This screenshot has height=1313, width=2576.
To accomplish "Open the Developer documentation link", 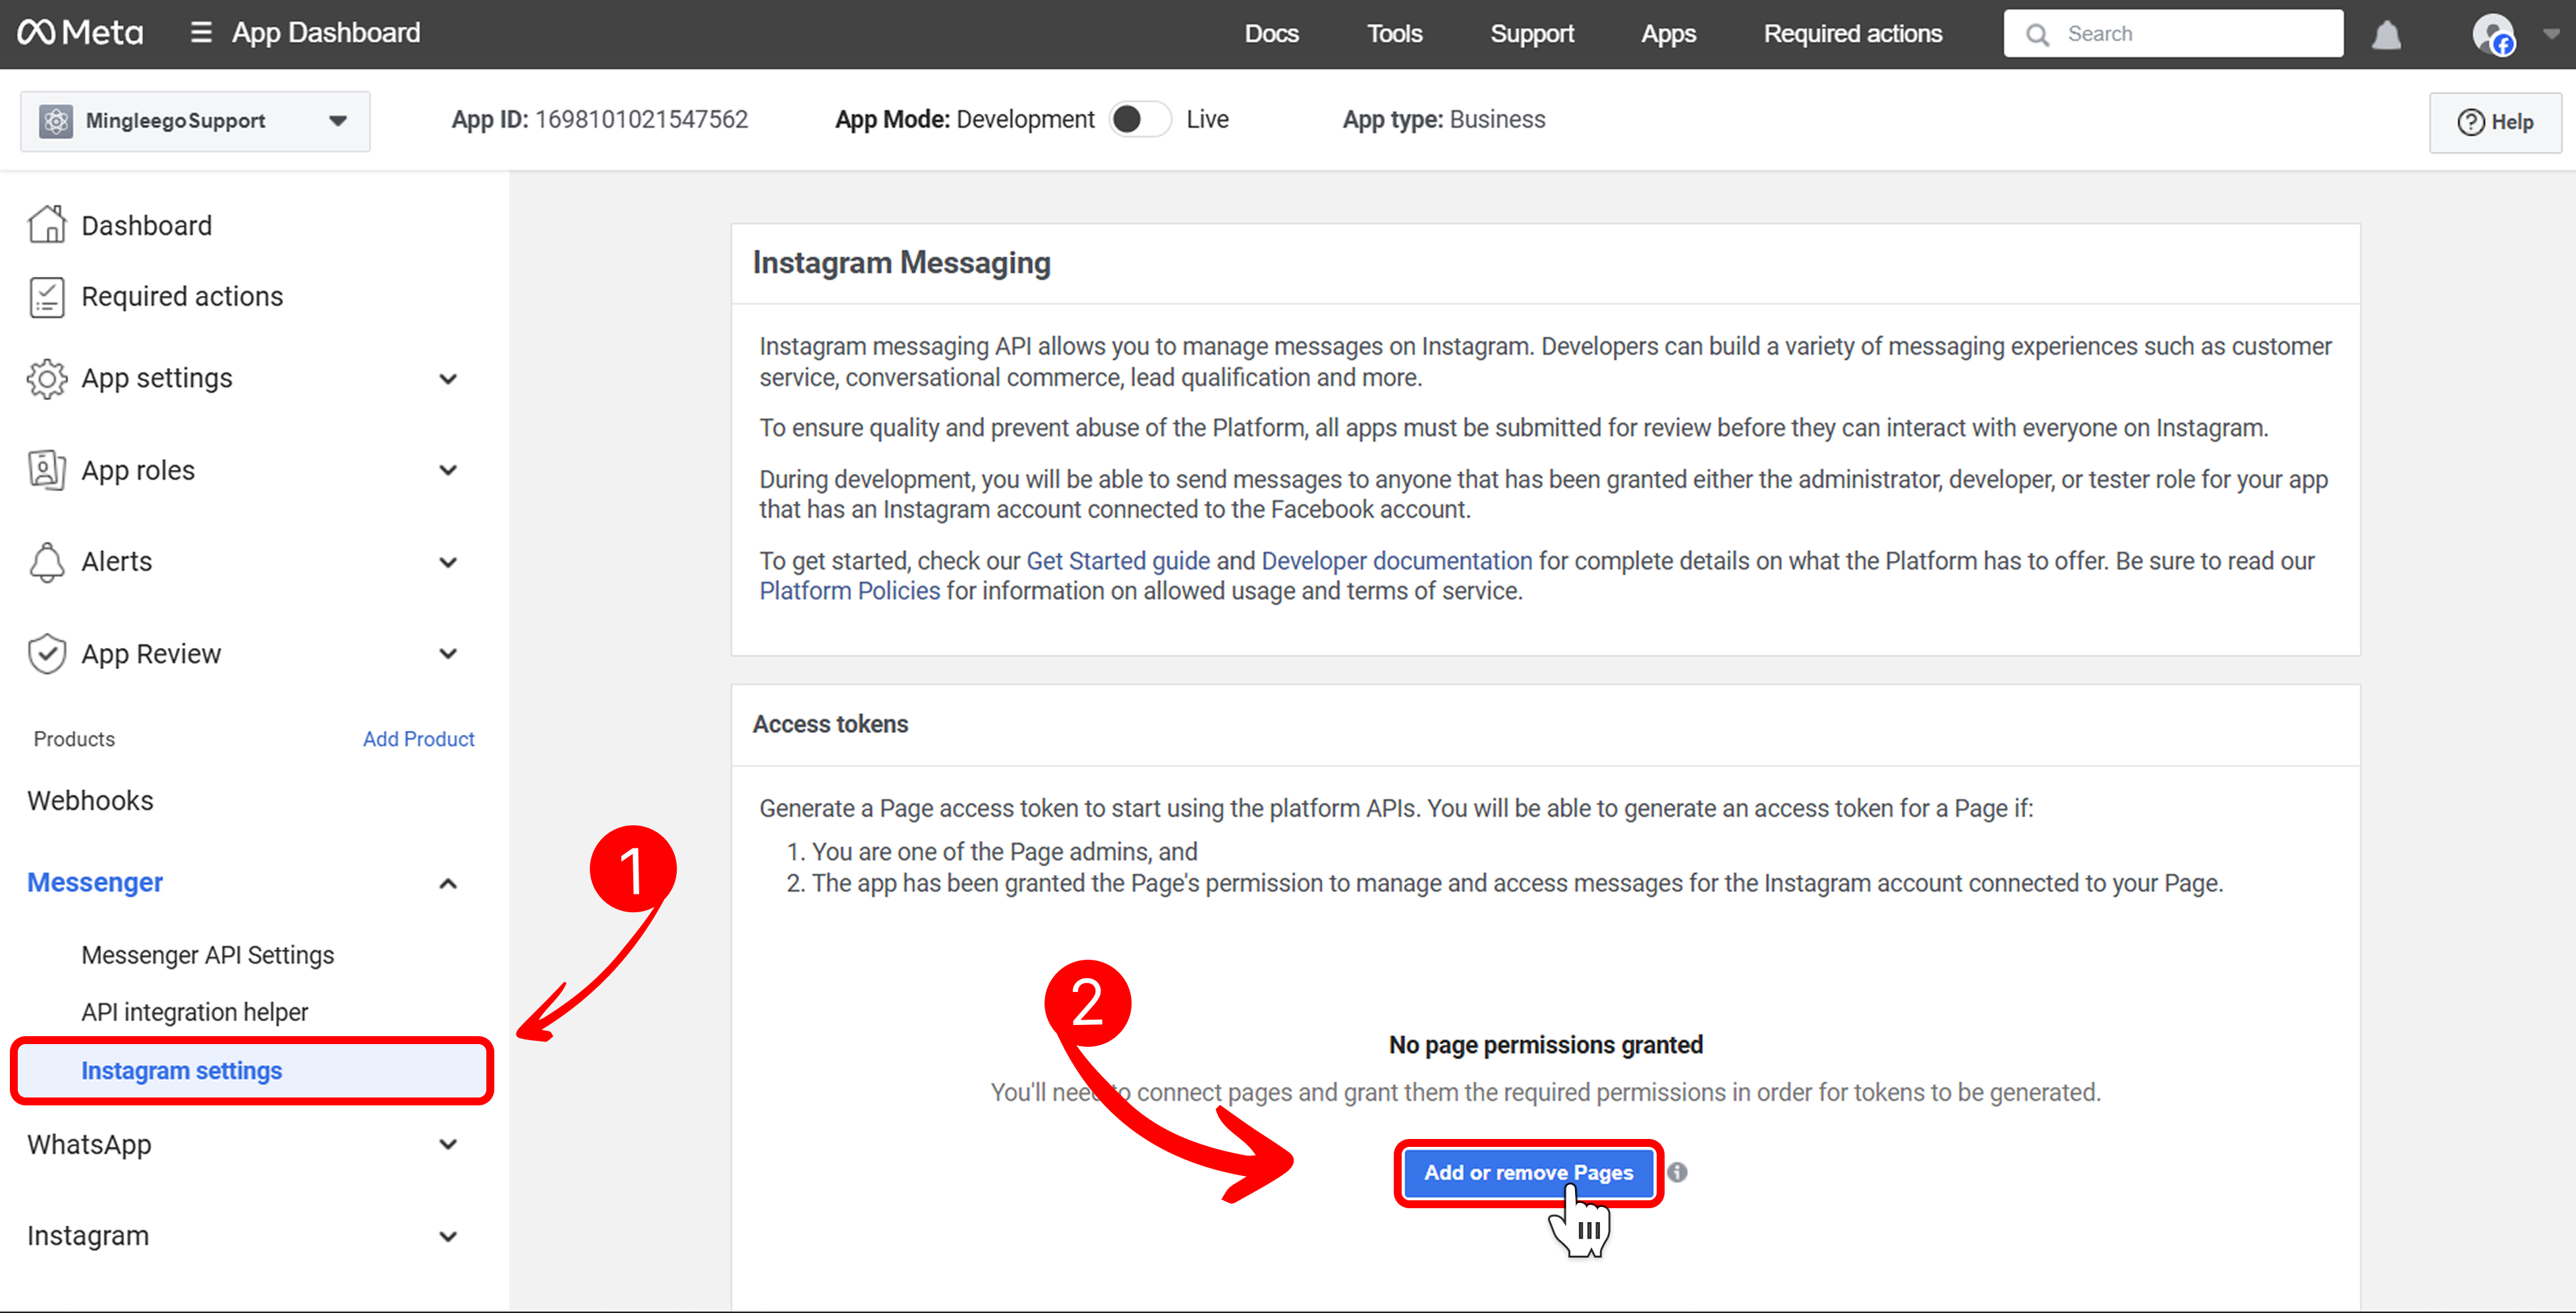I will (x=1397, y=561).
